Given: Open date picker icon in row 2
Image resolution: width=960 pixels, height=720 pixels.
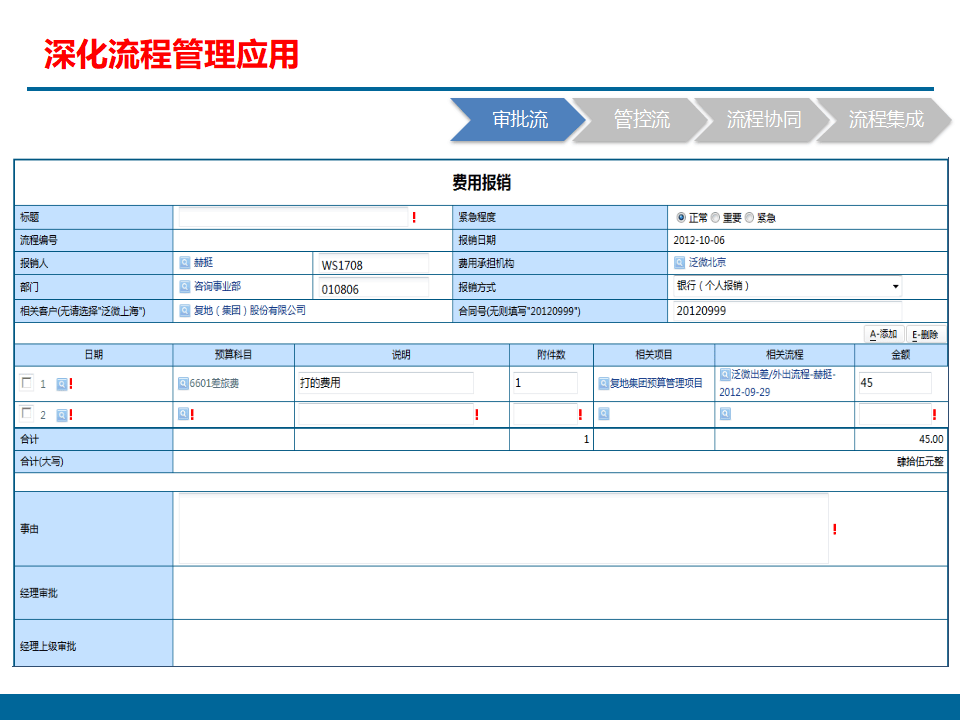Looking at the screenshot, I should [x=62, y=415].
